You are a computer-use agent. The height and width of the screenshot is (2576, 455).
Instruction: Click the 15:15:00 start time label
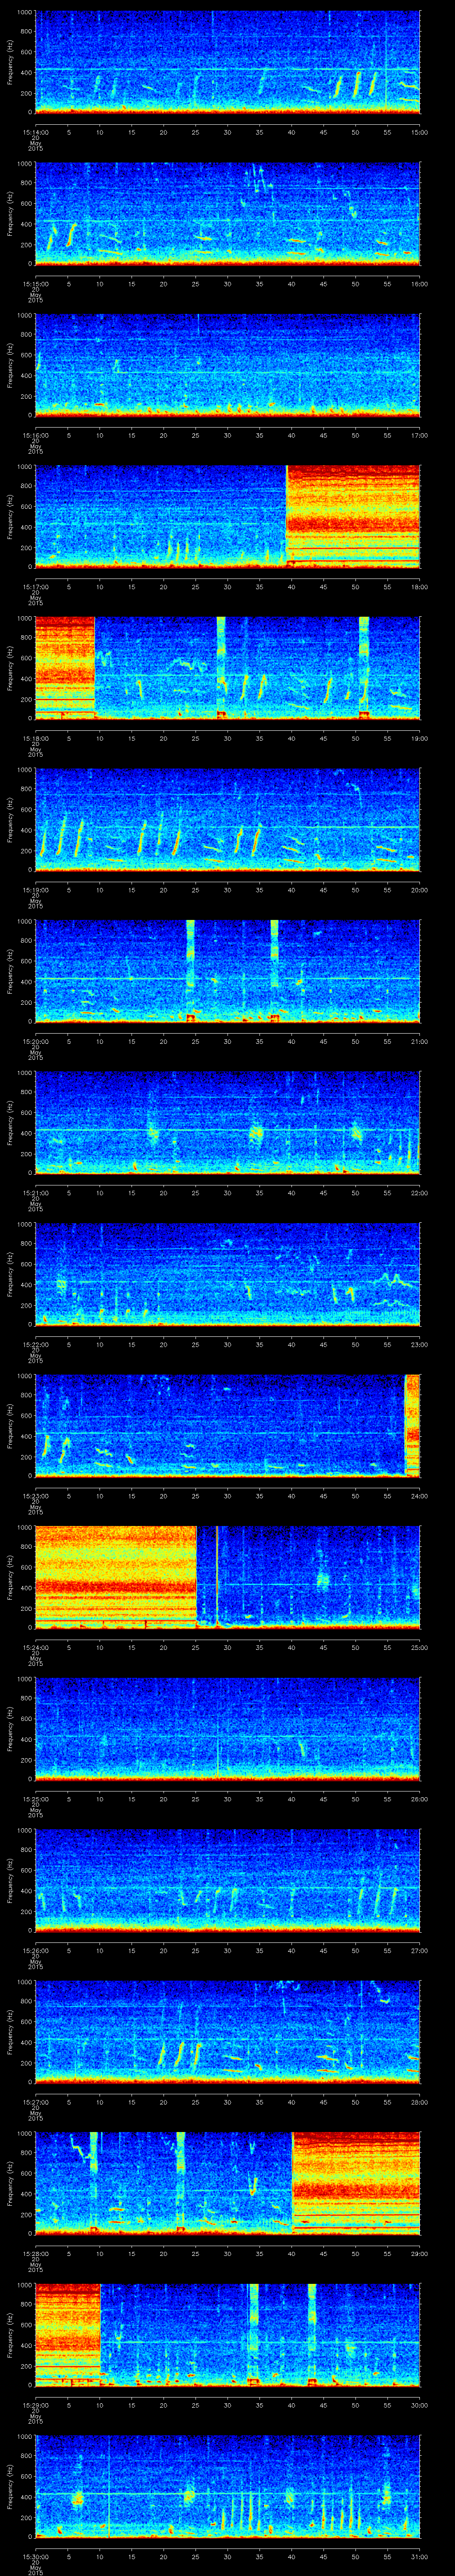(x=36, y=284)
